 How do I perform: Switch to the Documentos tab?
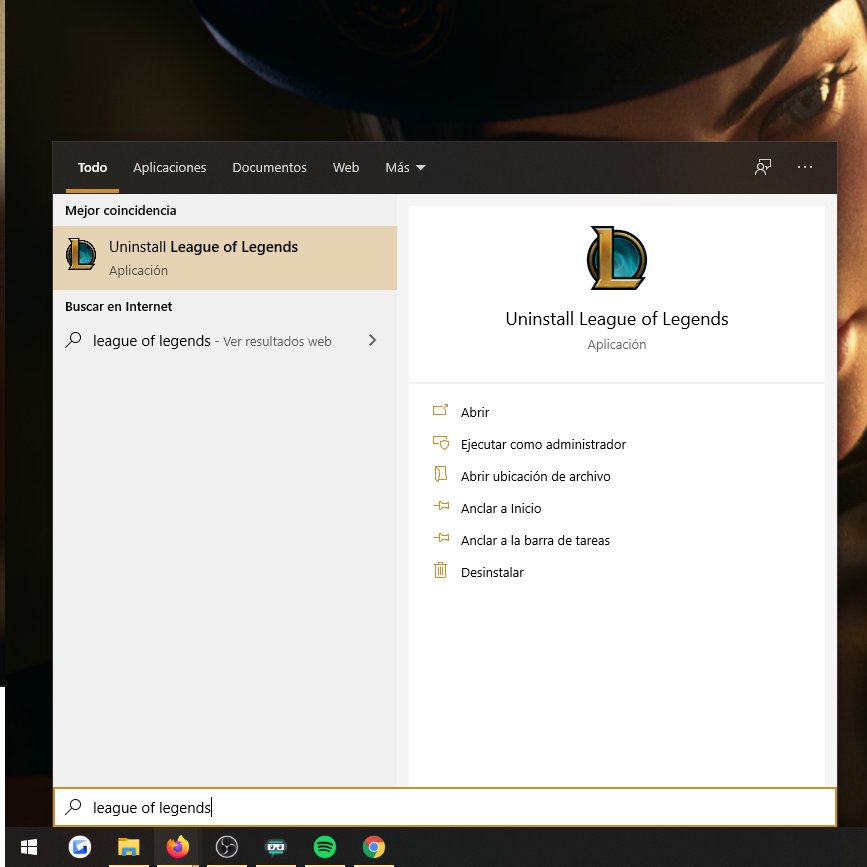[269, 168]
